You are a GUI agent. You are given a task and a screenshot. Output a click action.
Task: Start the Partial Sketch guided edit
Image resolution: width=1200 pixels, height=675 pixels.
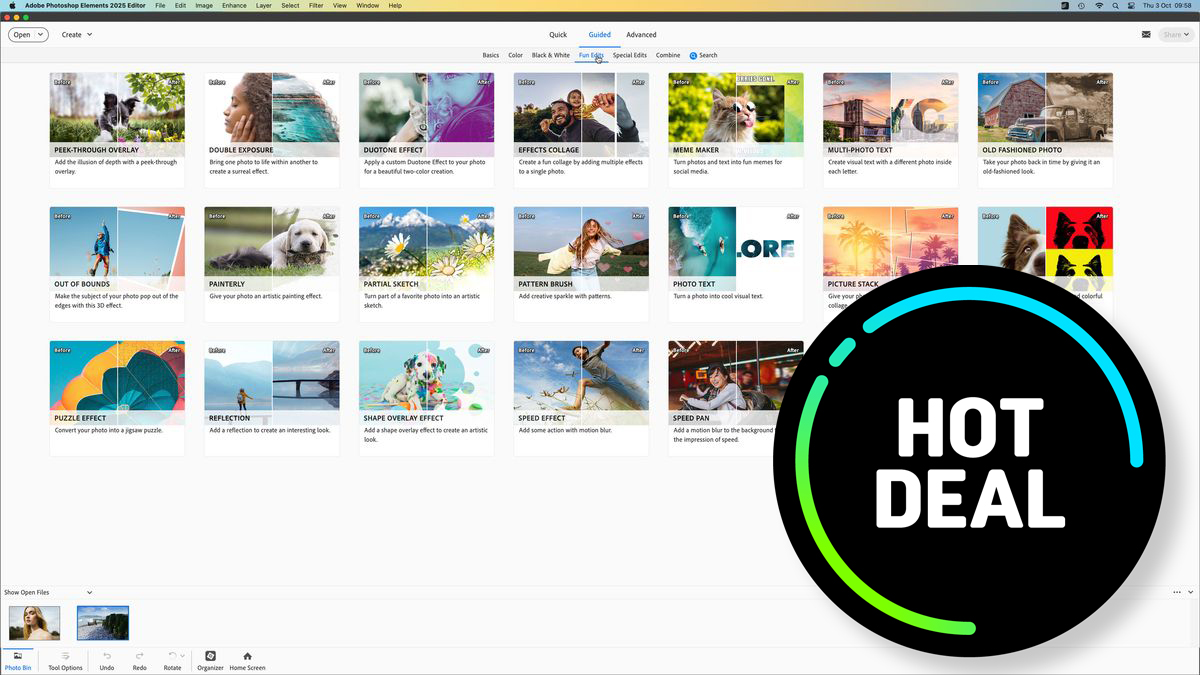426,264
